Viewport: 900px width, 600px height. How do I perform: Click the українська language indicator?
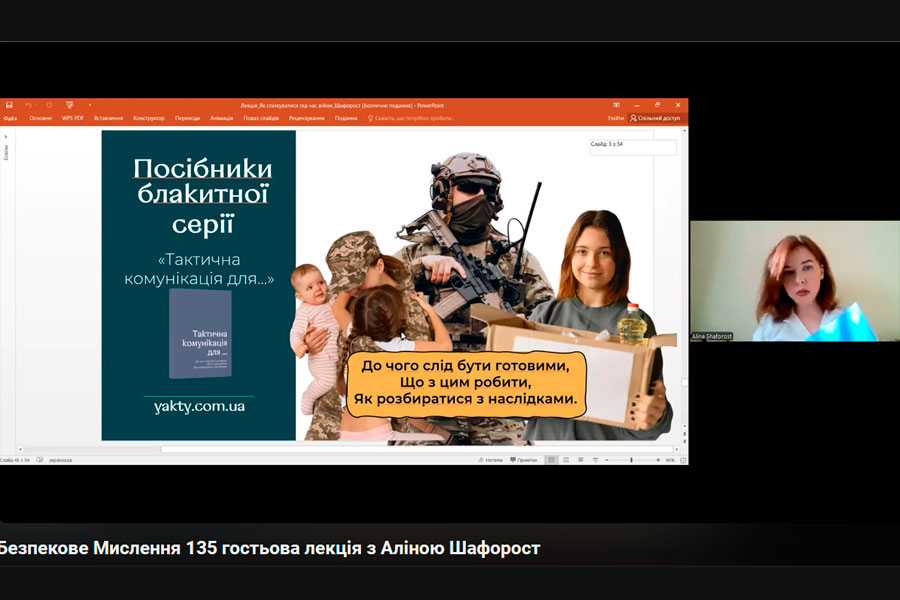60,460
